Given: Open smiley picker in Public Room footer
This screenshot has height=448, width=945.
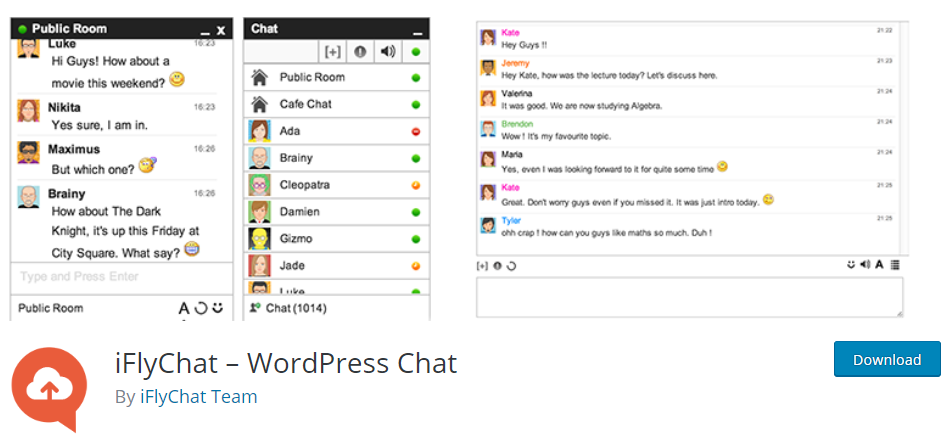Looking at the screenshot, I should (218, 308).
